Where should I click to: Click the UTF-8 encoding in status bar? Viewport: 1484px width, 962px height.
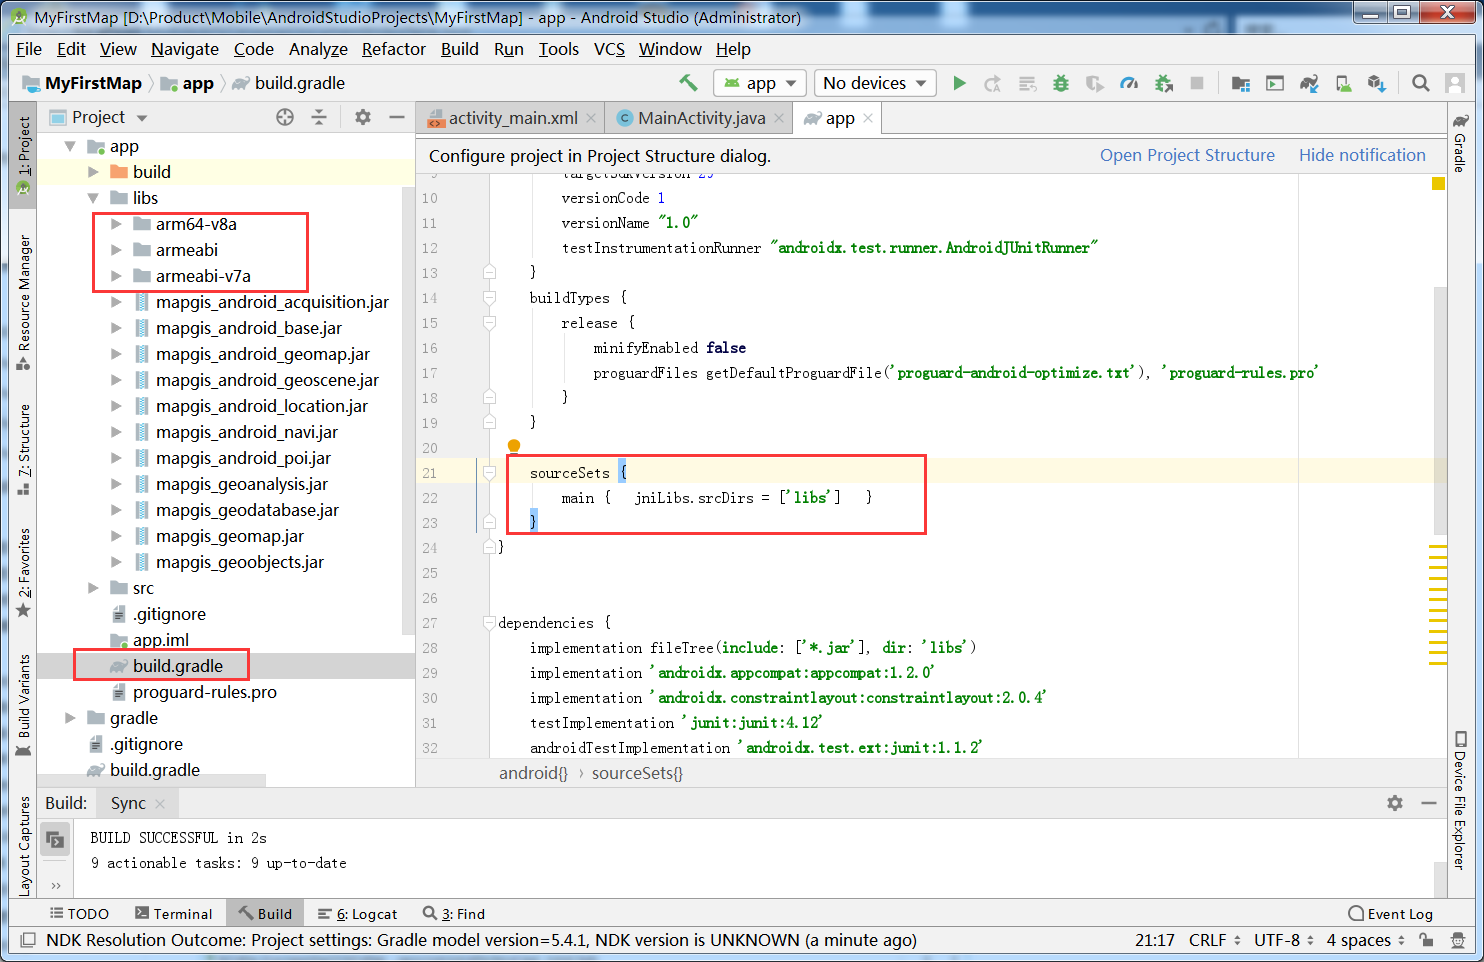click(x=1284, y=940)
